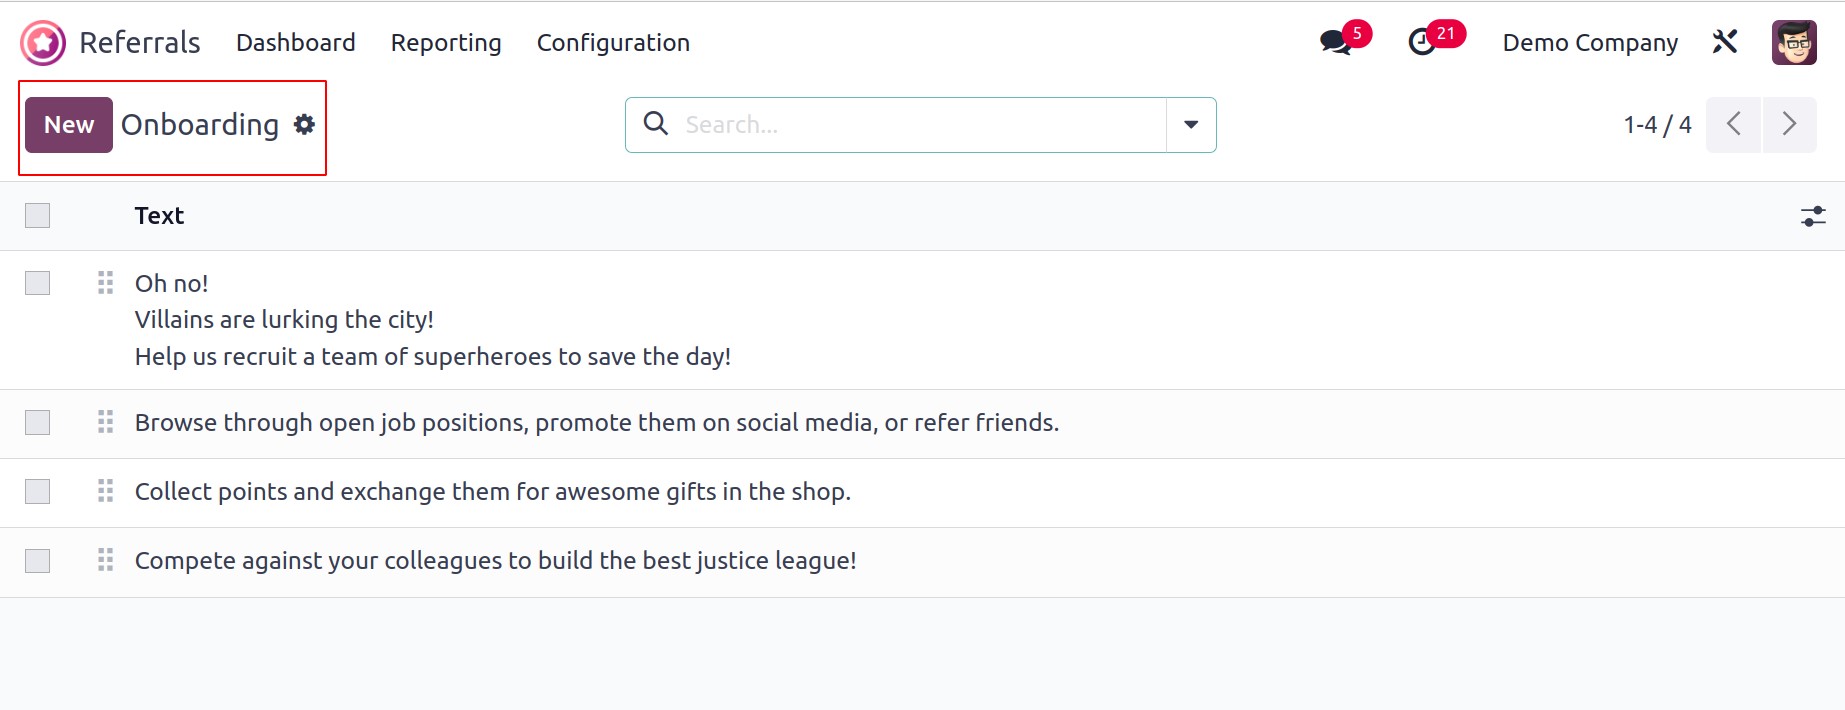Go to the next page arrow
The image size is (1845, 710).
click(1789, 124)
